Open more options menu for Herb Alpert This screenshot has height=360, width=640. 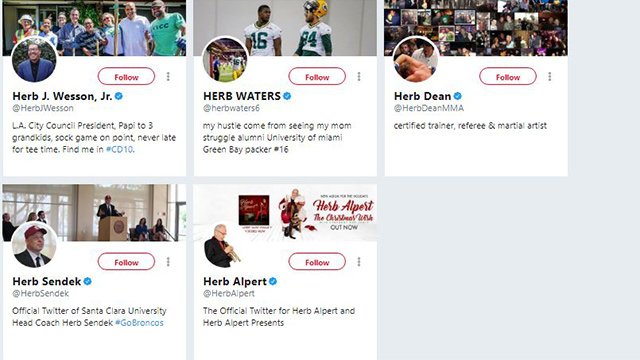click(359, 262)
